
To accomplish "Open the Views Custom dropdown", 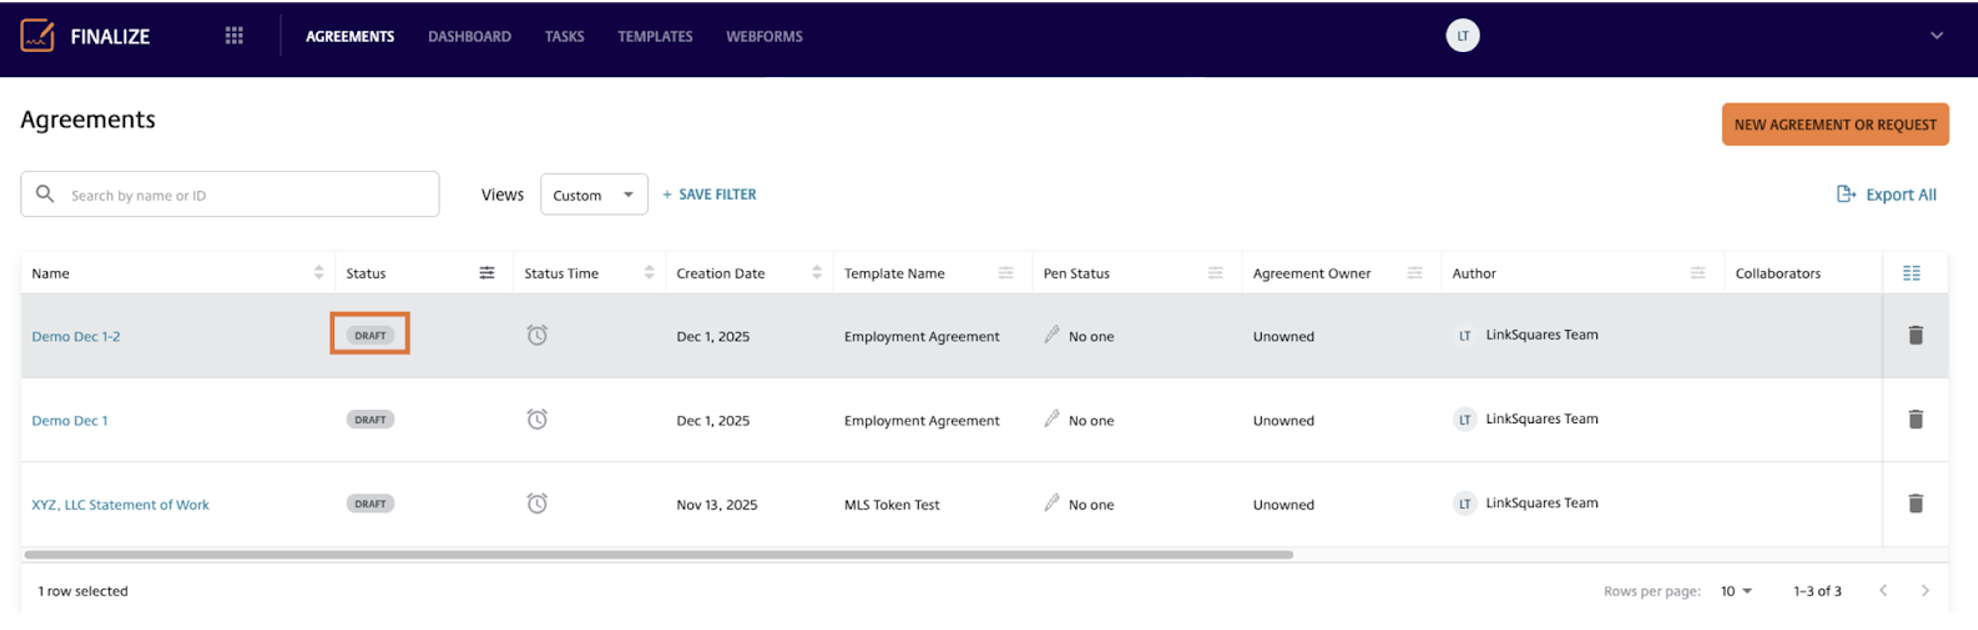I will click(x=593, y=195).
